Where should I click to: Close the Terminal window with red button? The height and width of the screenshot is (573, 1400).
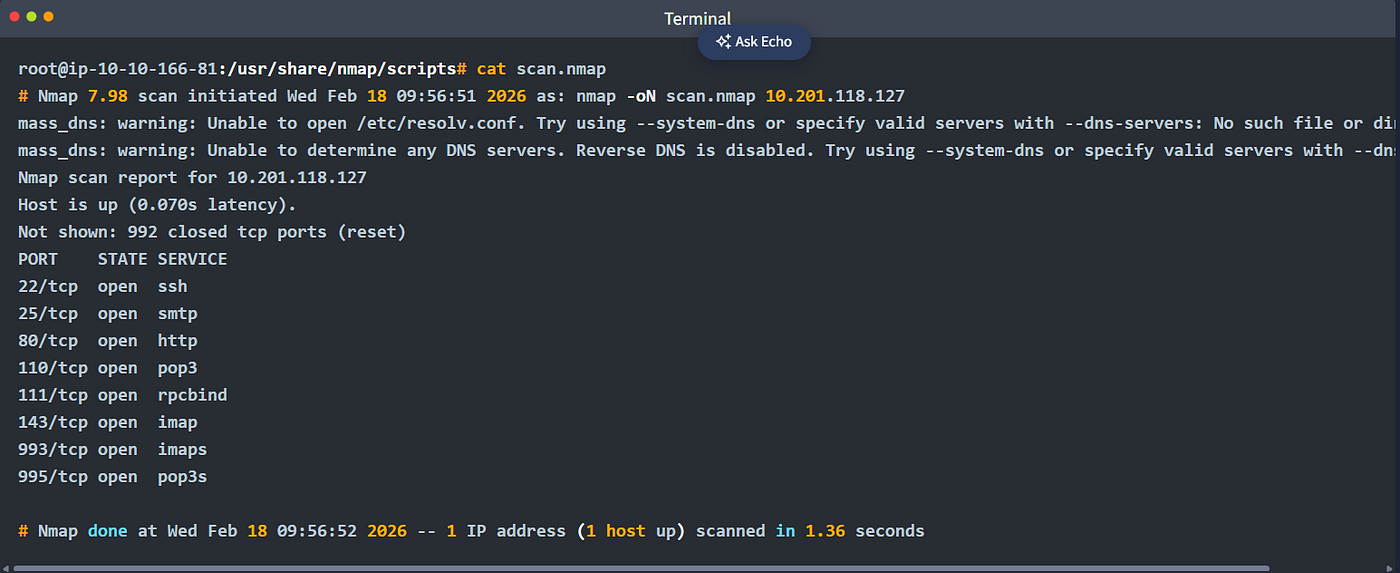(15, 17)
